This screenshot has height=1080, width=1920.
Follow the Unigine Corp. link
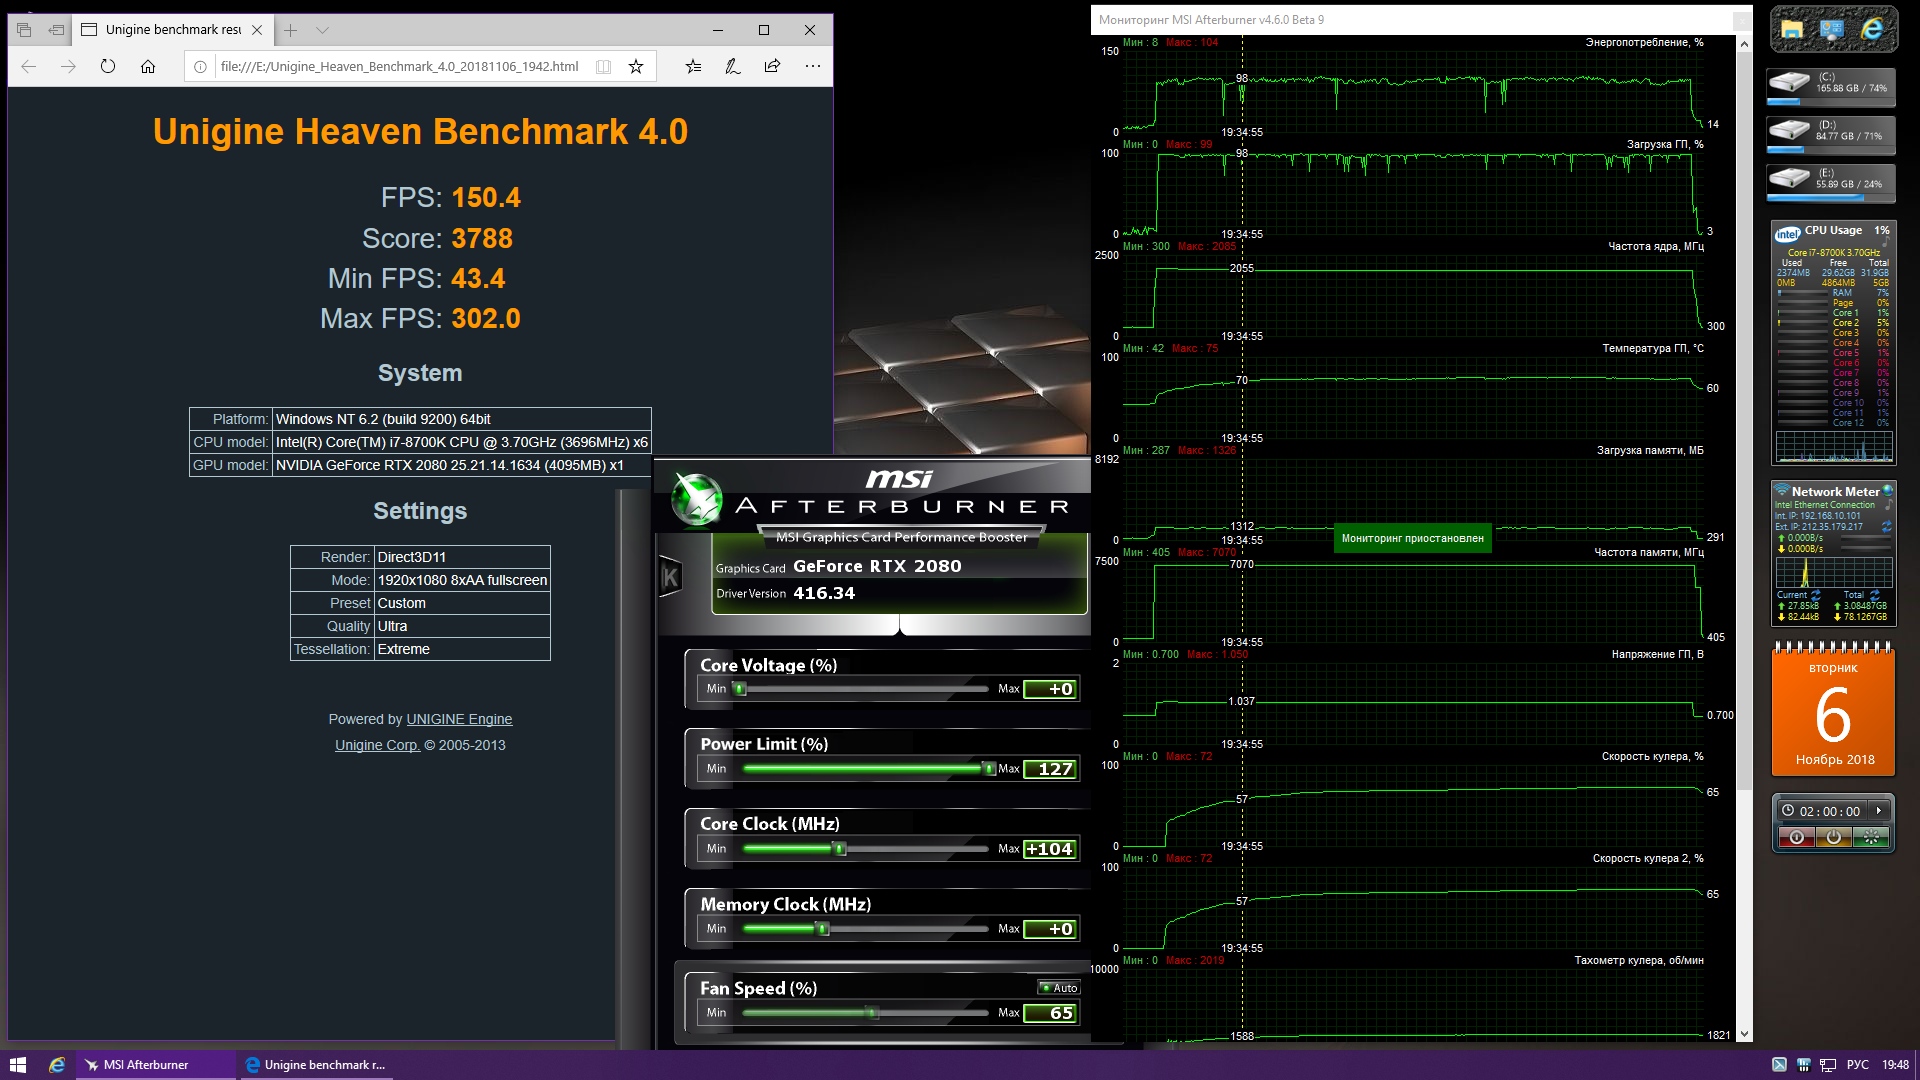point(377,745)
